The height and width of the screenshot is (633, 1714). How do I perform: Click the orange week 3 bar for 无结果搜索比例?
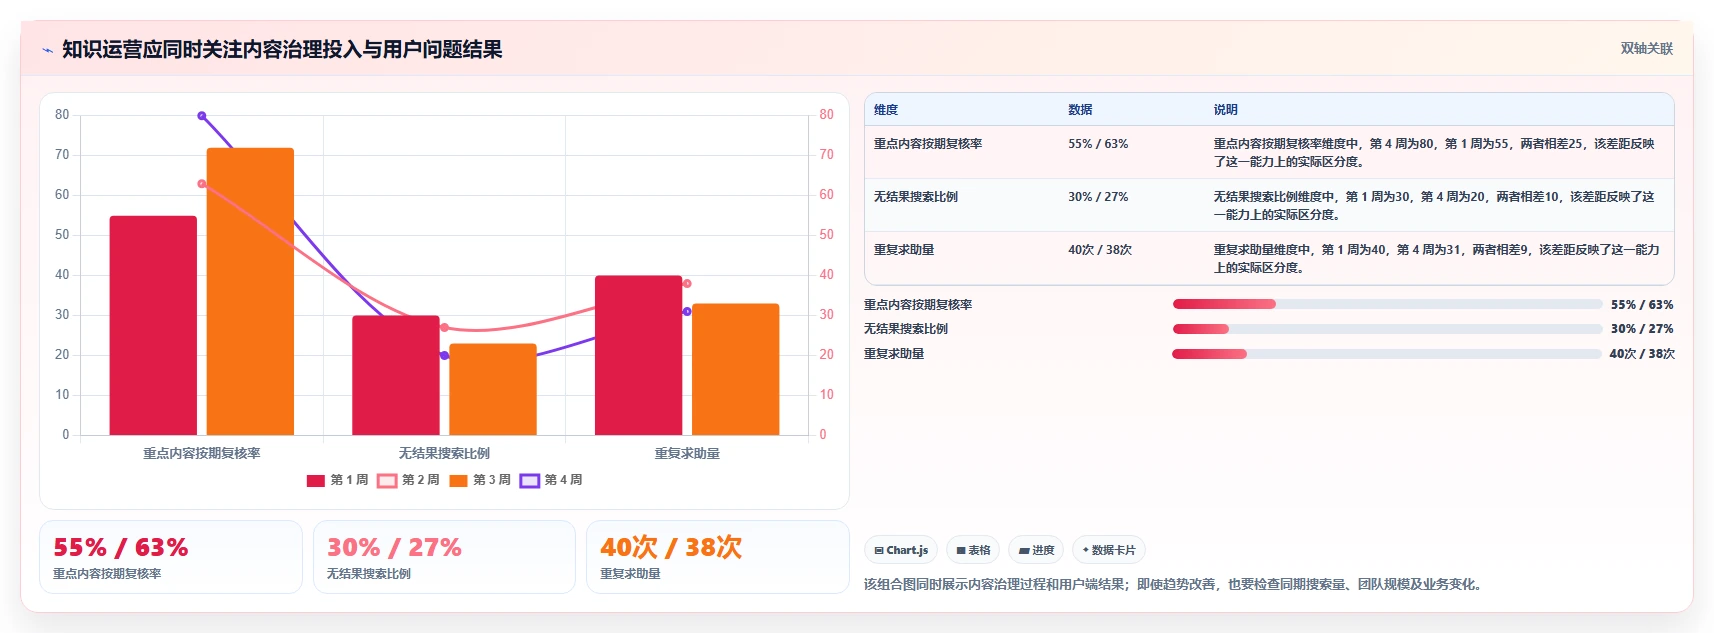[493, 389]
